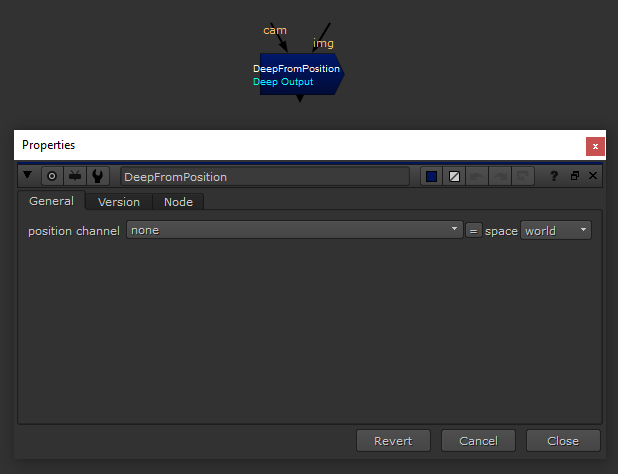Open the wrench settings icon
This screenshot has height=474, width=618.
click(x=98, y=176)
